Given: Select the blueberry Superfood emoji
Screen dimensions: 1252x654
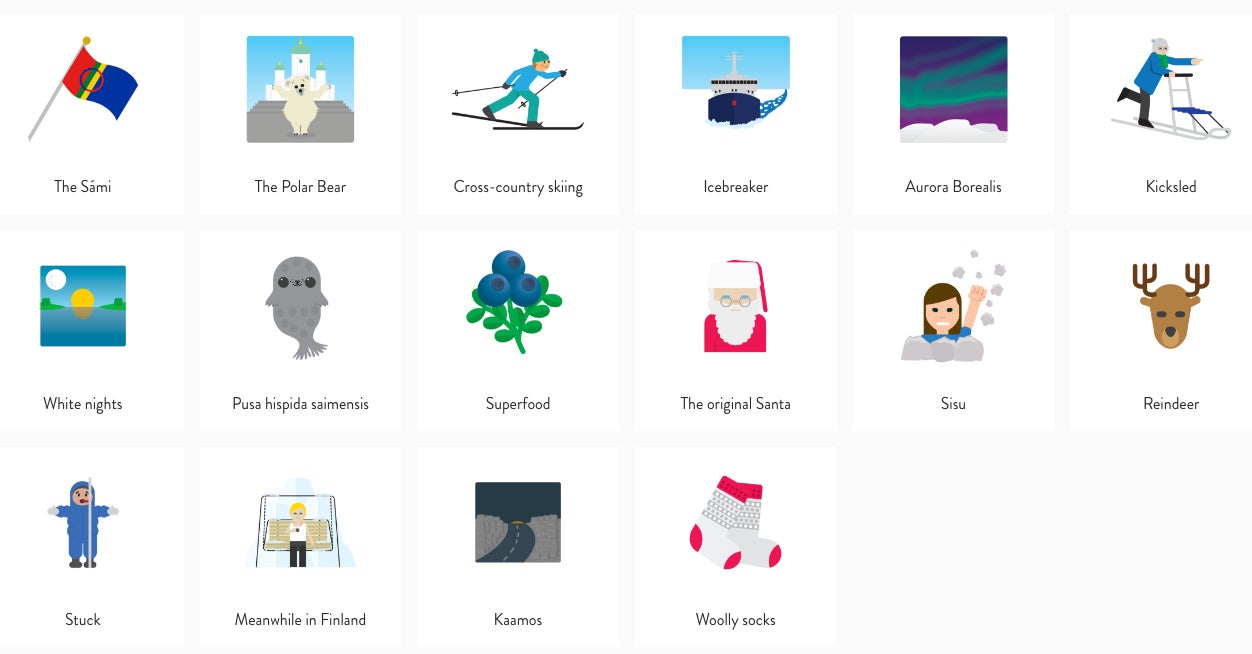Looking at the screenshot, I should pos(514,301).
